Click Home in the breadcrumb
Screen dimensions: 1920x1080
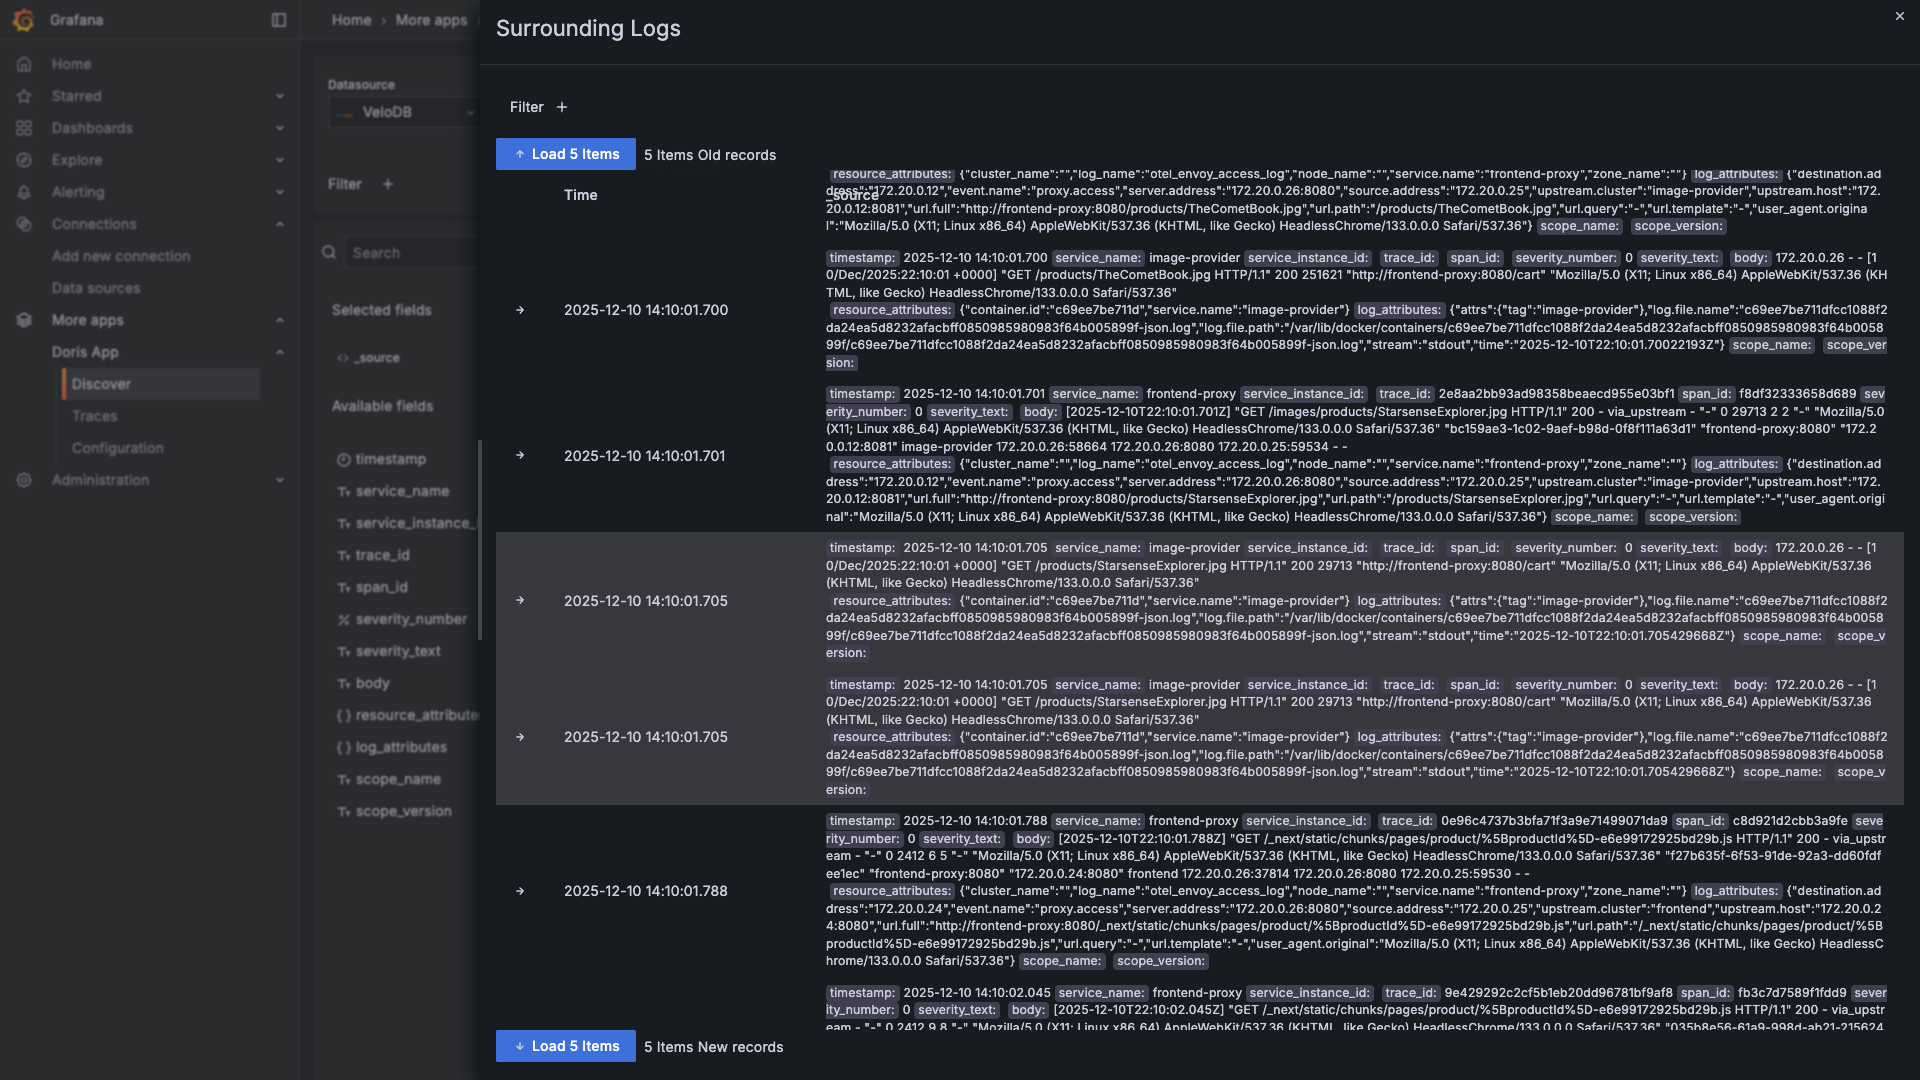(351, 20)
